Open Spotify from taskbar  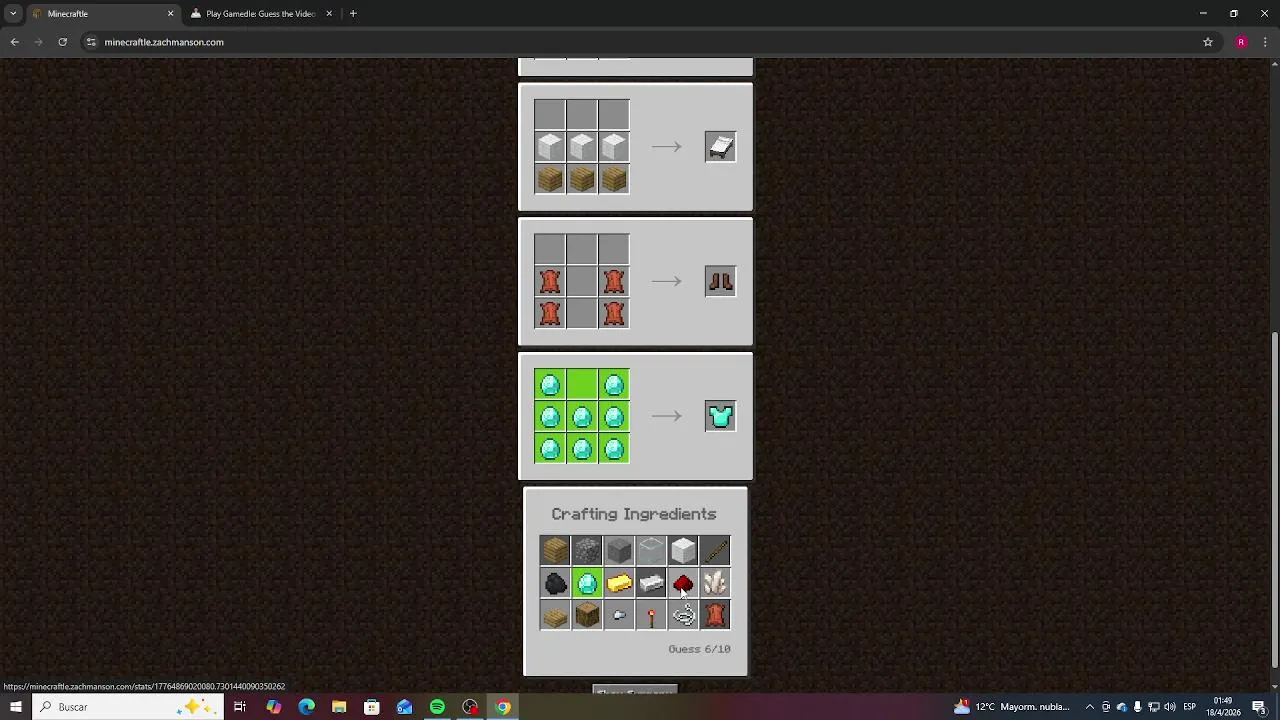(x=437, y=707)
